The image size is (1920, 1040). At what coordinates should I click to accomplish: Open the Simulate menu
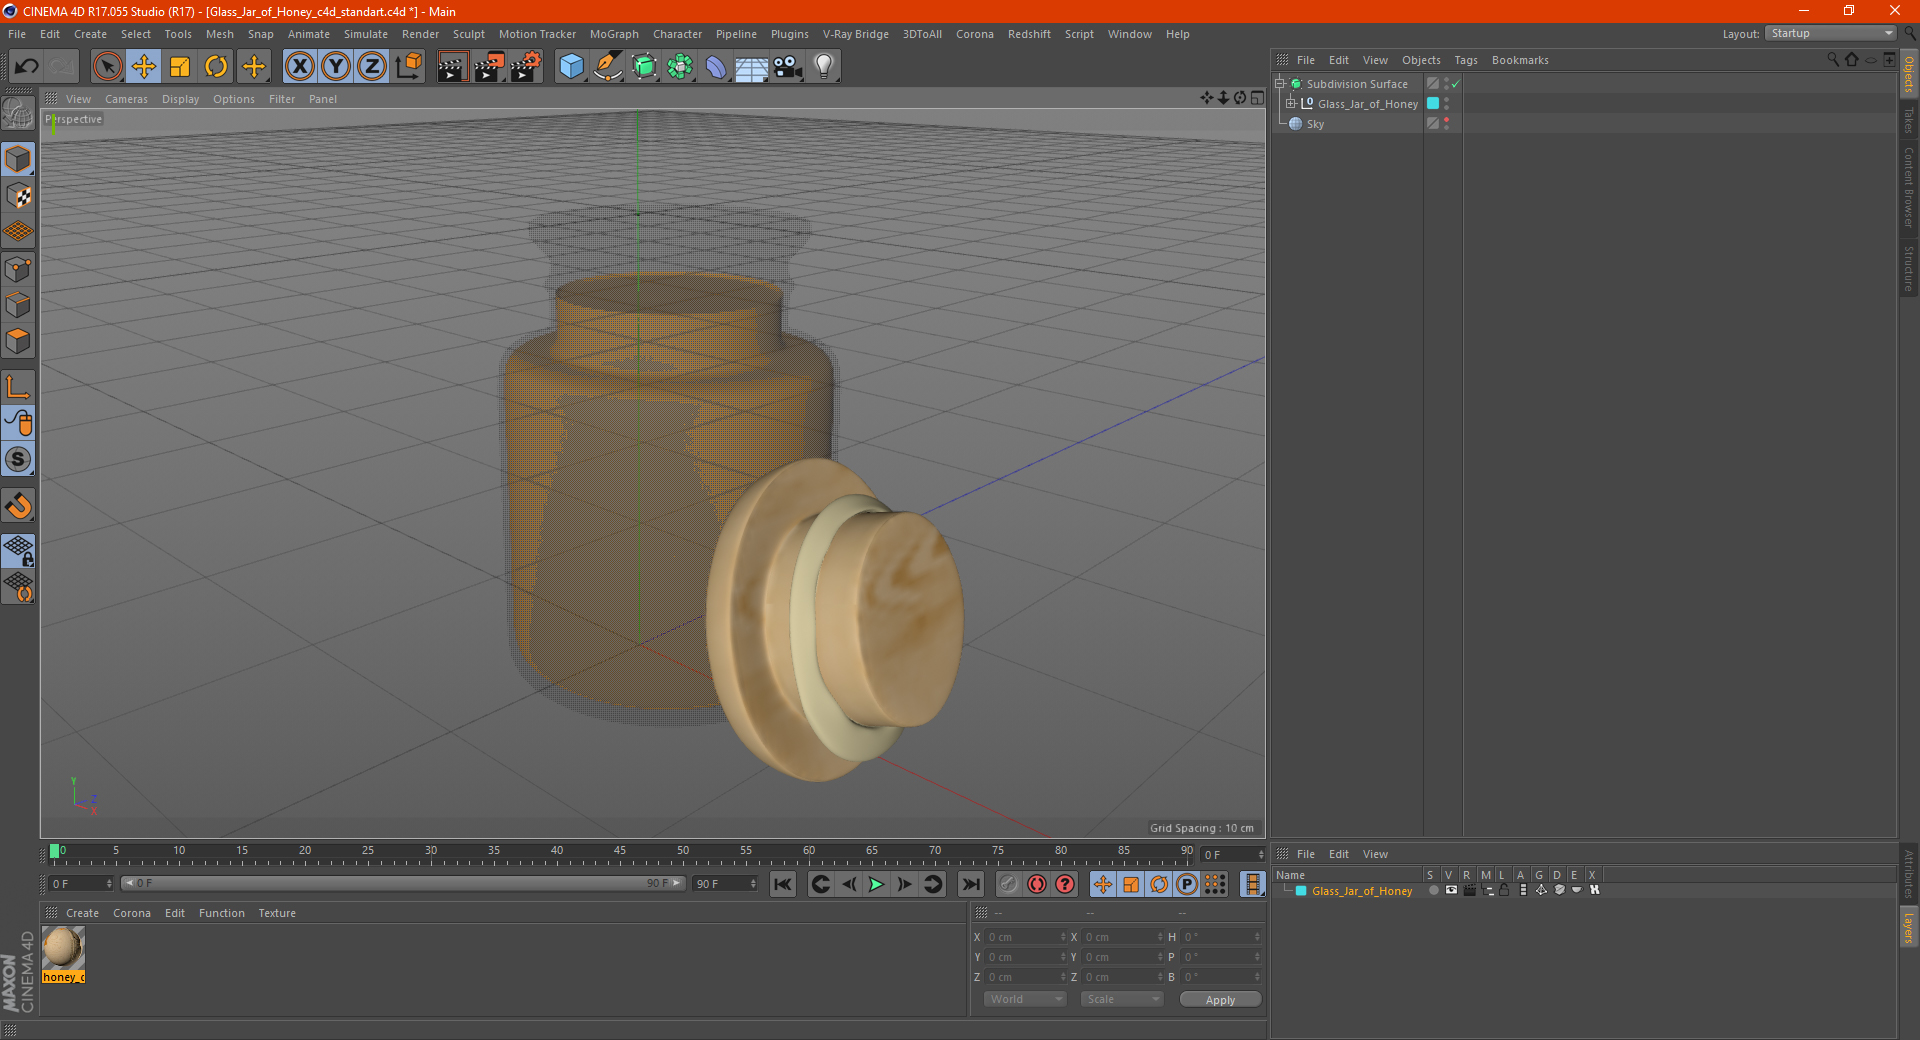[x=366, y=34]
